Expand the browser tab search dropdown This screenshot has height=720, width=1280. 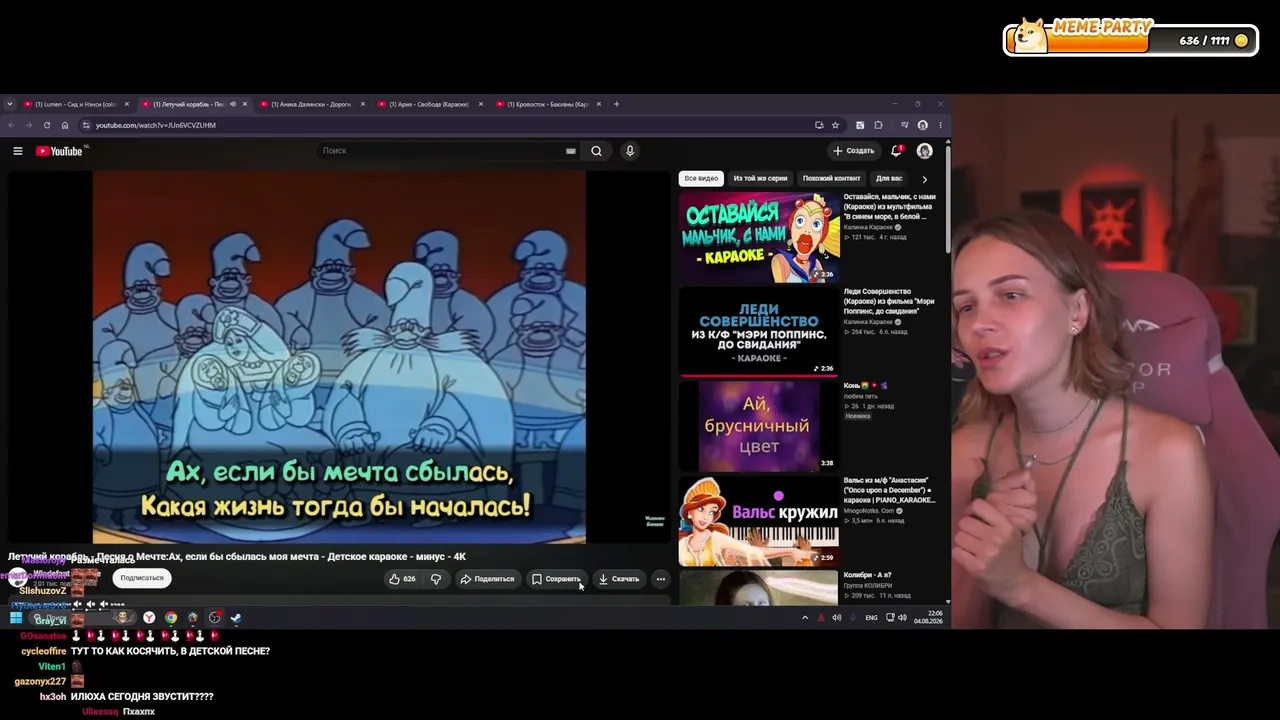pyautogui.click(x=10, y=104)
